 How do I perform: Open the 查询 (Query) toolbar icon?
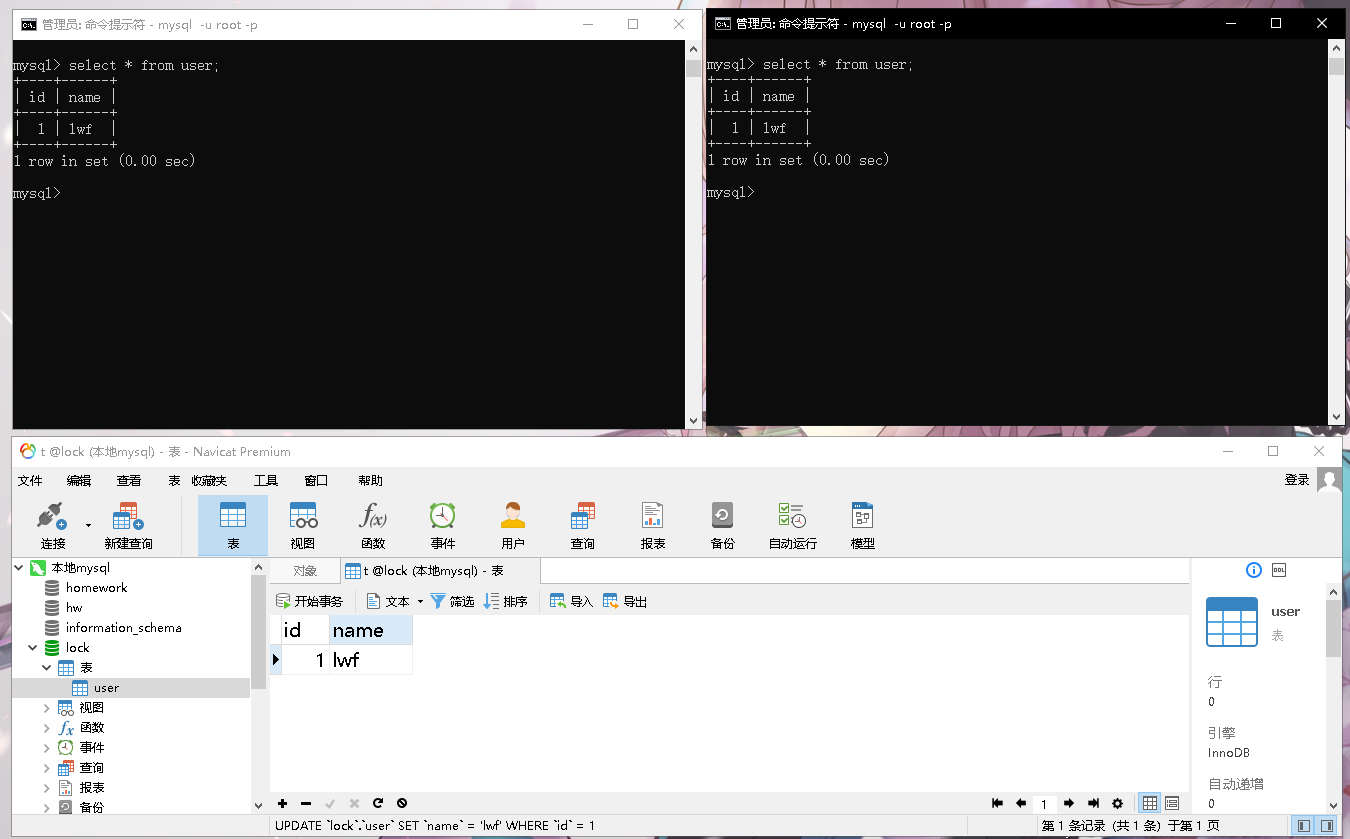point(583,525)
